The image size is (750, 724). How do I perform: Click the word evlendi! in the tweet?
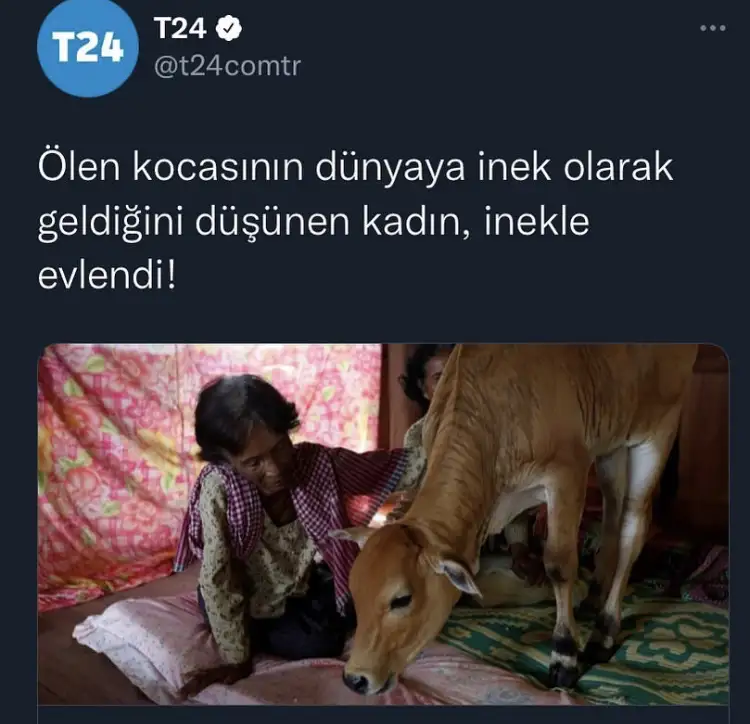point(107,276)
